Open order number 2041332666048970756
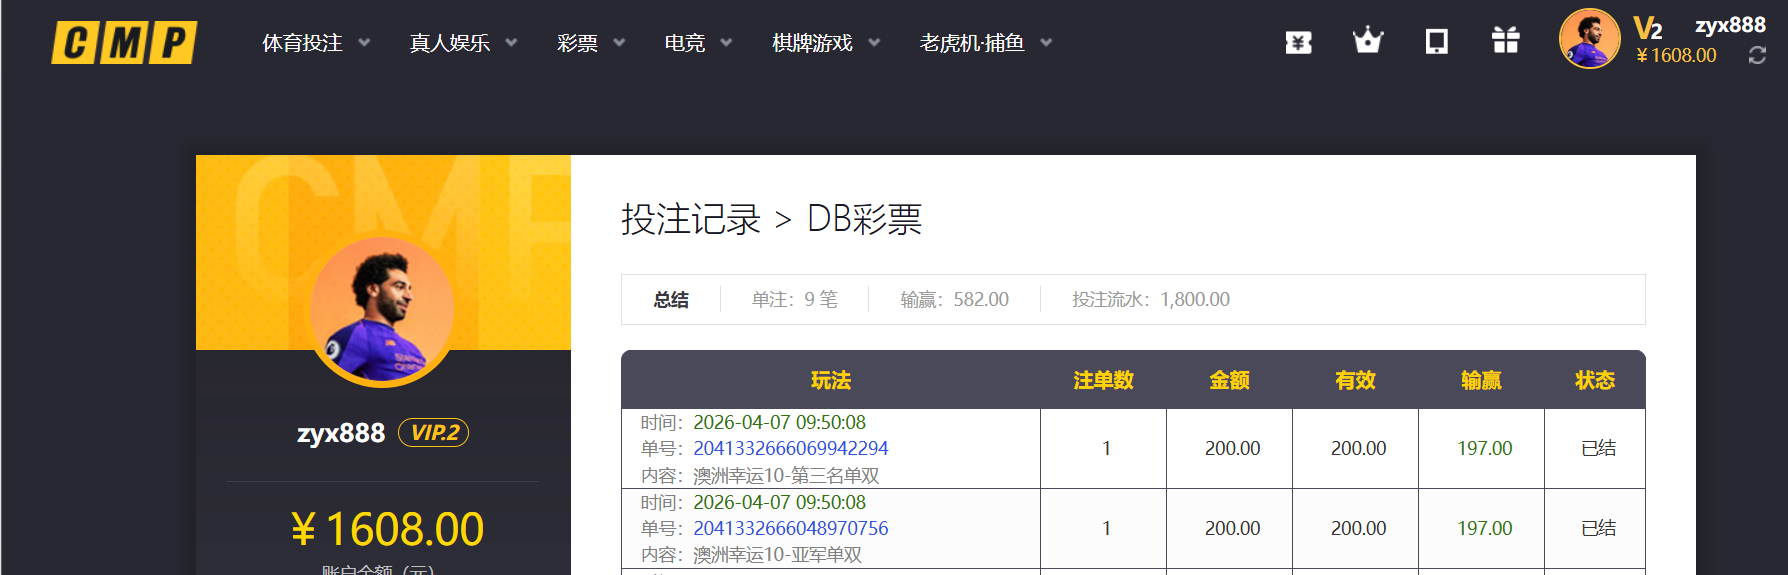The image size is (1788, 575). [x=791, y=528]
